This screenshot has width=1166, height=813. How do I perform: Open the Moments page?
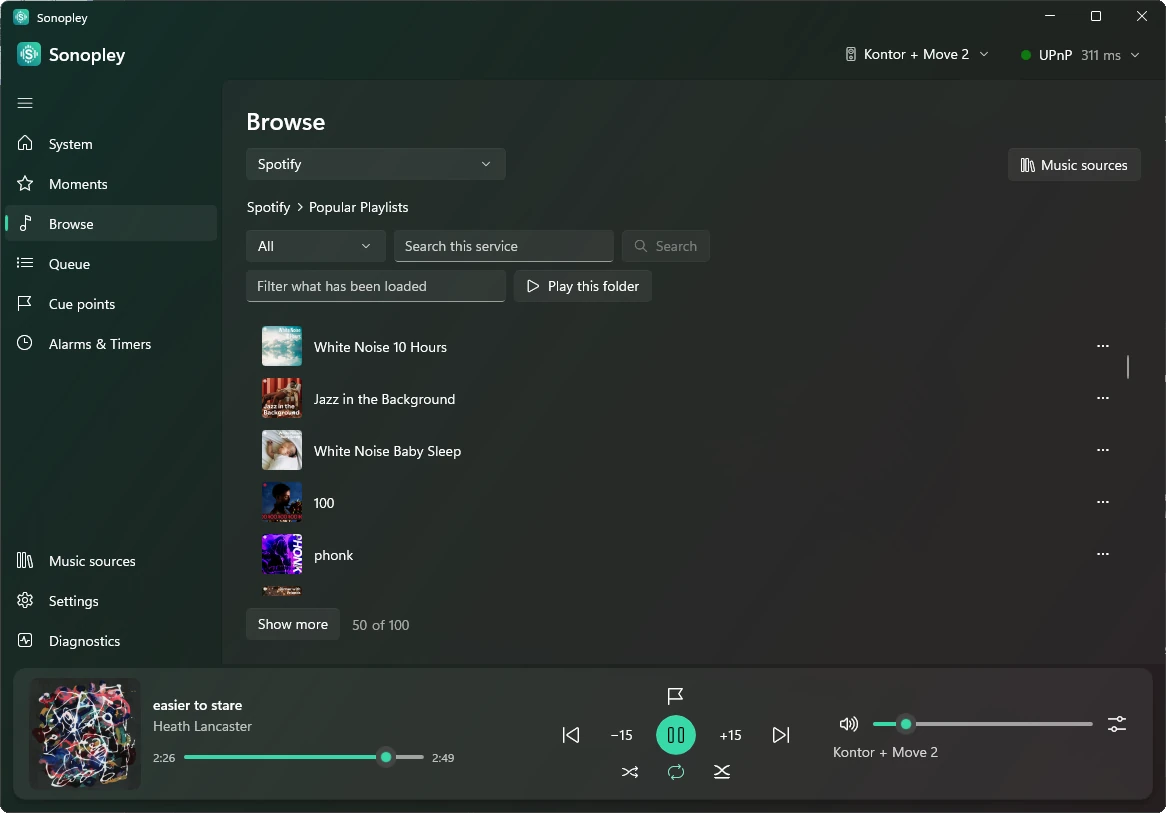click(x=111, y=184)
